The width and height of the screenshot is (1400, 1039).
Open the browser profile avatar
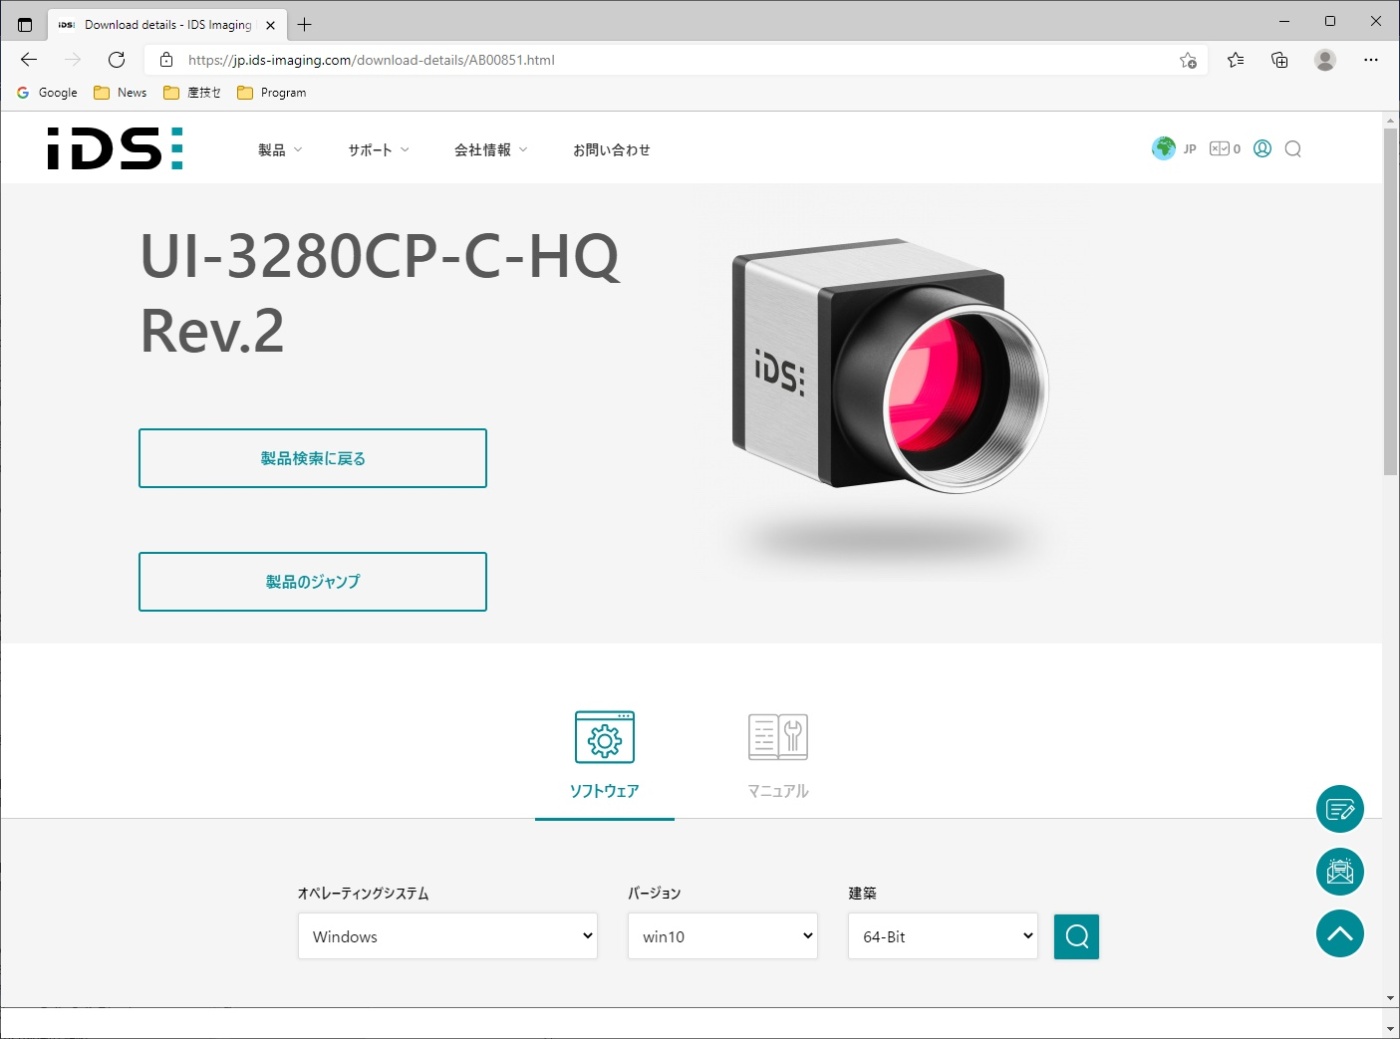point(1325,60)
